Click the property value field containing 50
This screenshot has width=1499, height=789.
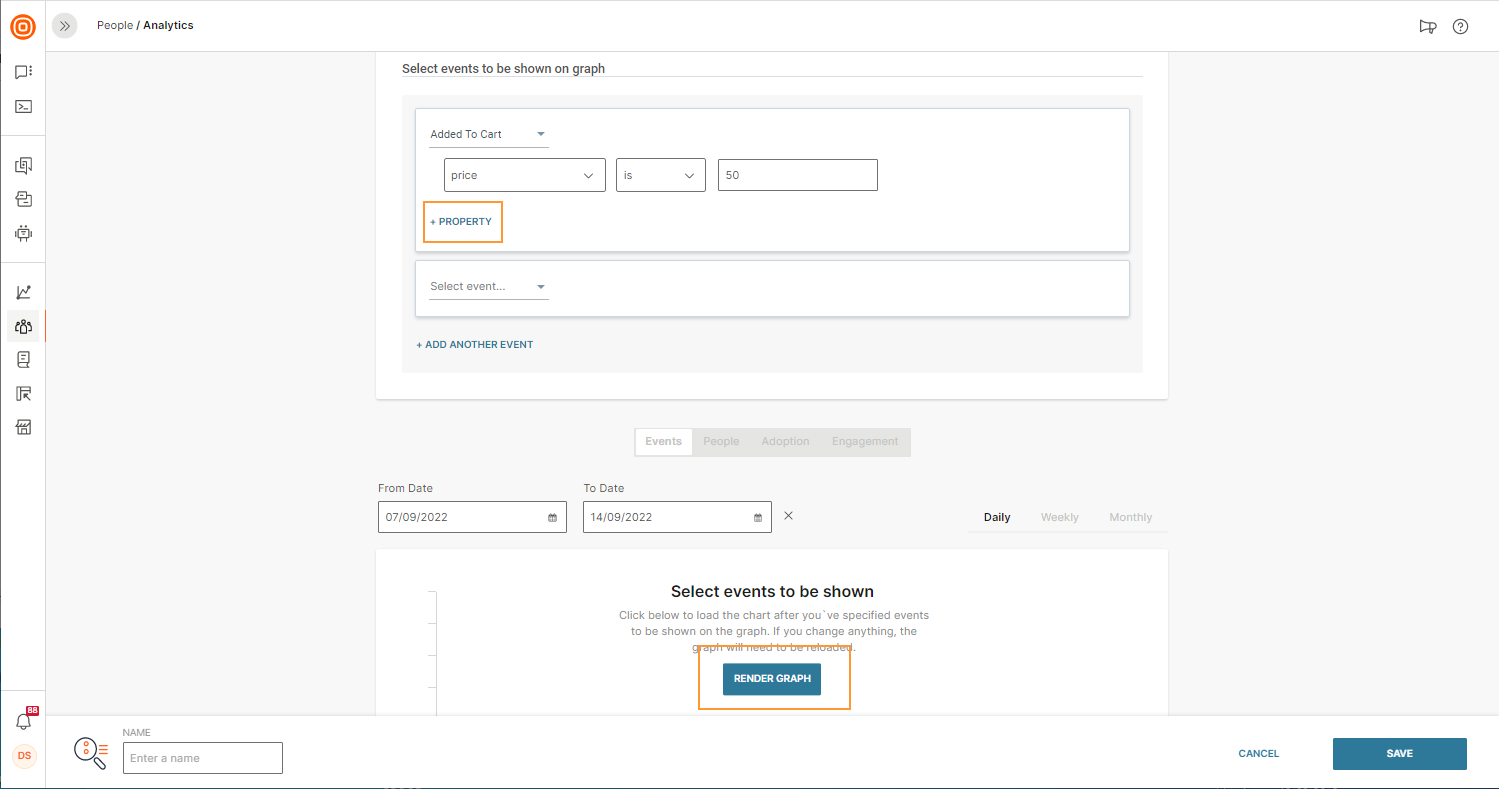798,175
